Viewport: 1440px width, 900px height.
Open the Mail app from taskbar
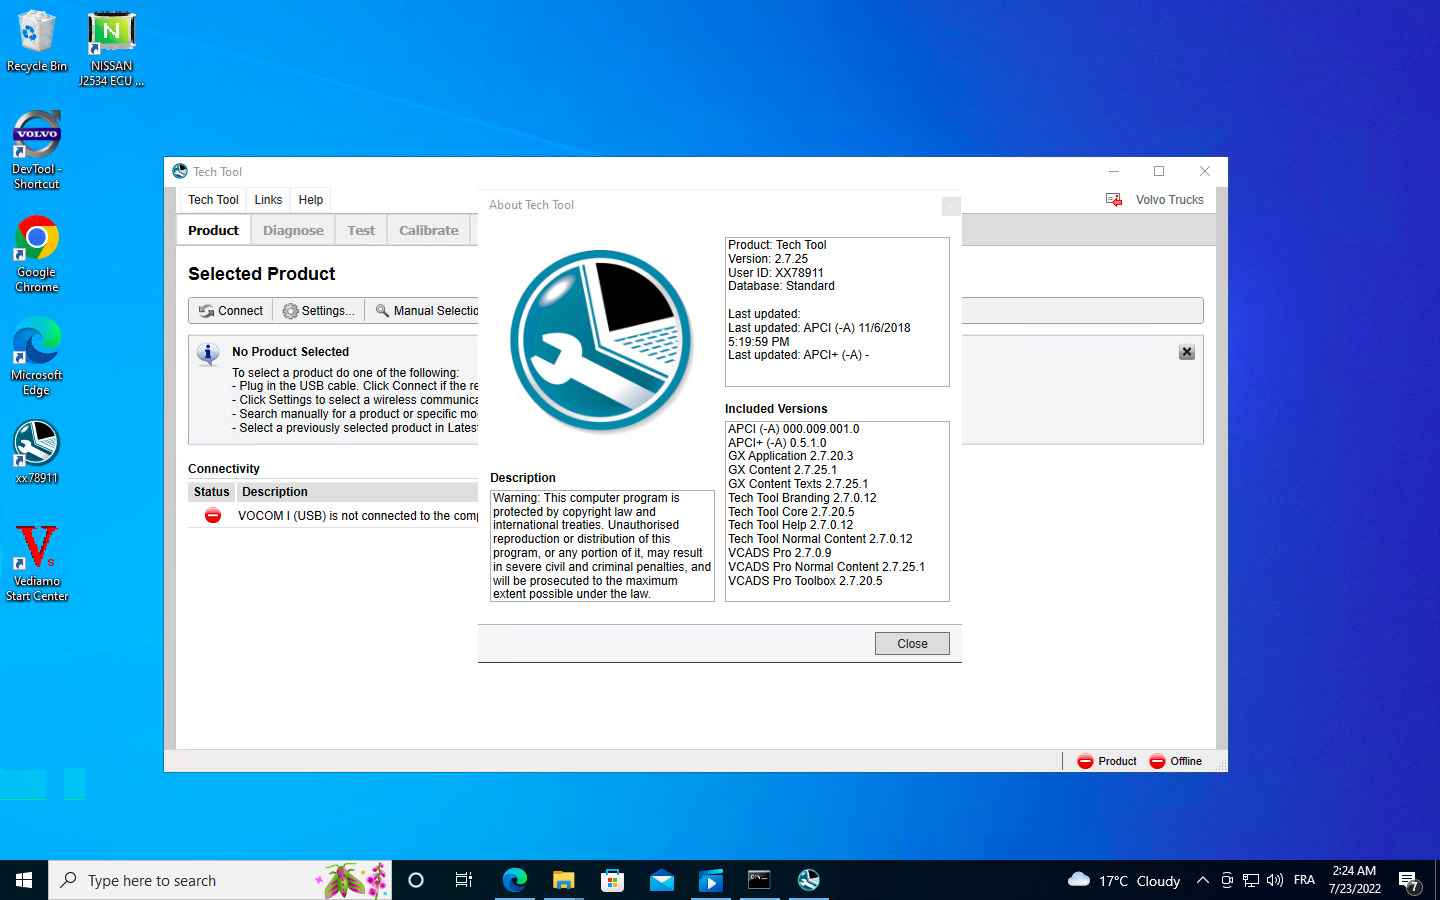tap(662, 880)
